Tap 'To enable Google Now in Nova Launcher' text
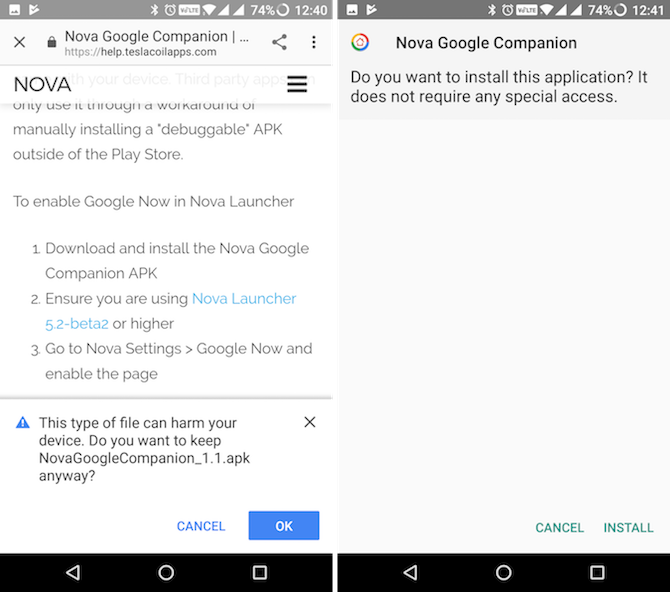Viewport: 670px width, 592px height. click(x=153, y=201)
